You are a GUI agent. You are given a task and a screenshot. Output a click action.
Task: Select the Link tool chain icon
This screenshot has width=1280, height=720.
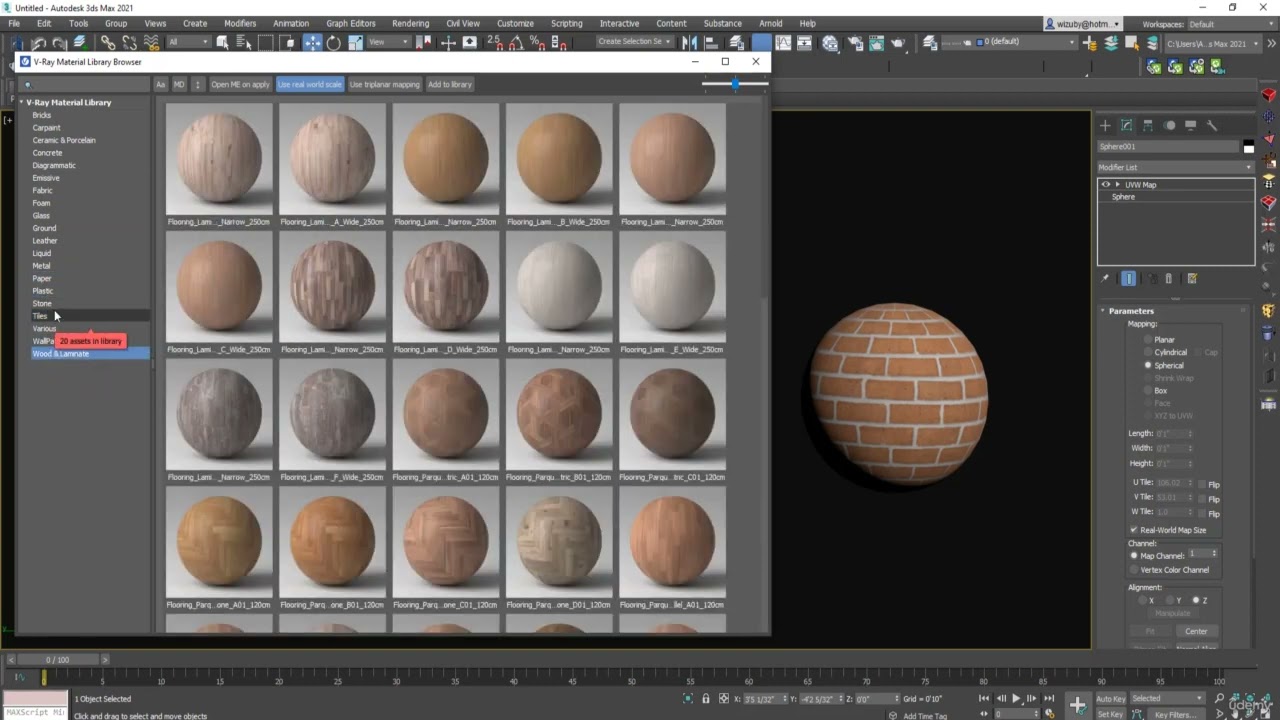pyautogui.click(x=107, y=43)
